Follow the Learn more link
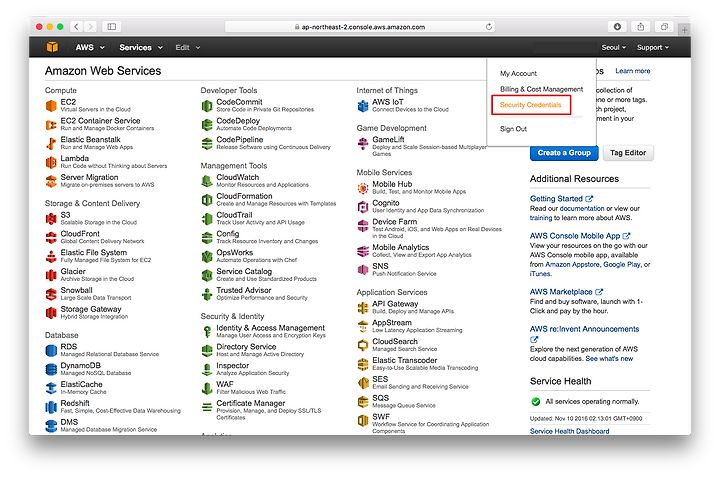This screenshot has height=477, width=720. coord(632,71)
